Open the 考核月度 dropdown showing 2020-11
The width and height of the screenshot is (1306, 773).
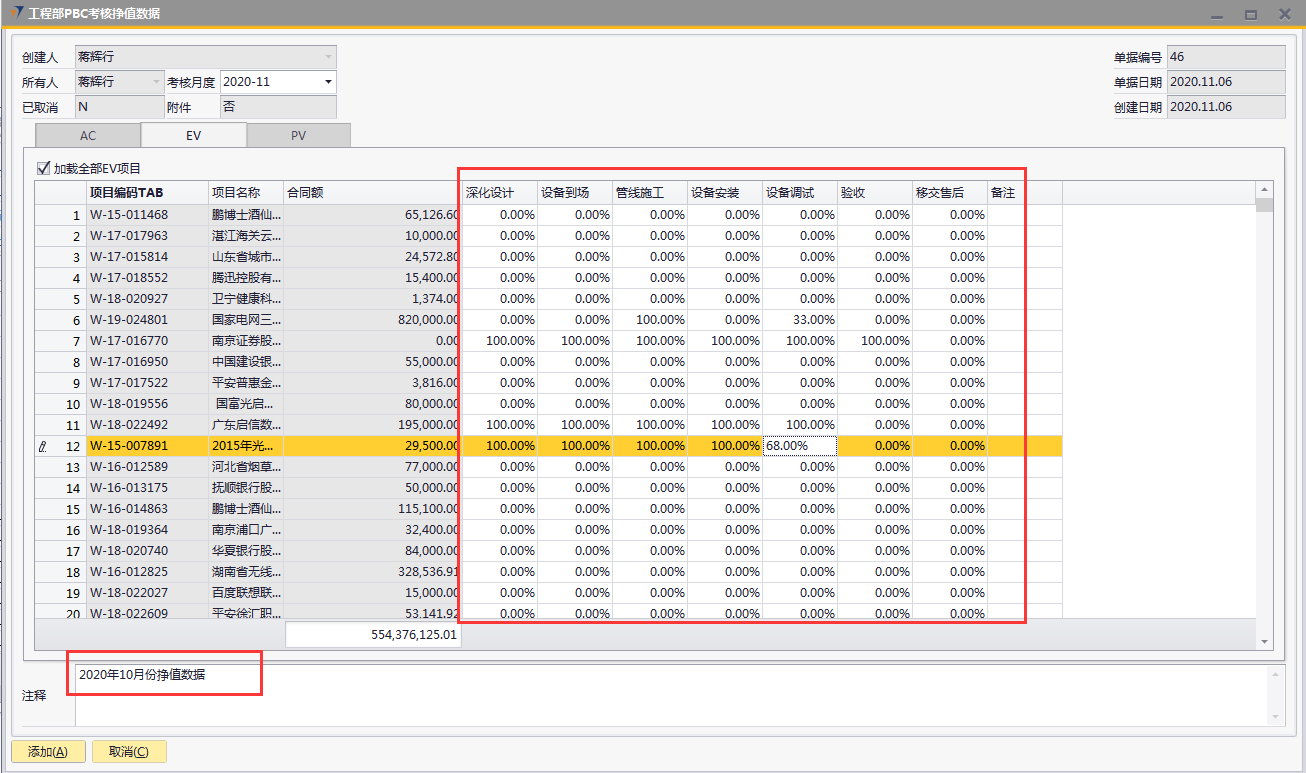point(328,82)
